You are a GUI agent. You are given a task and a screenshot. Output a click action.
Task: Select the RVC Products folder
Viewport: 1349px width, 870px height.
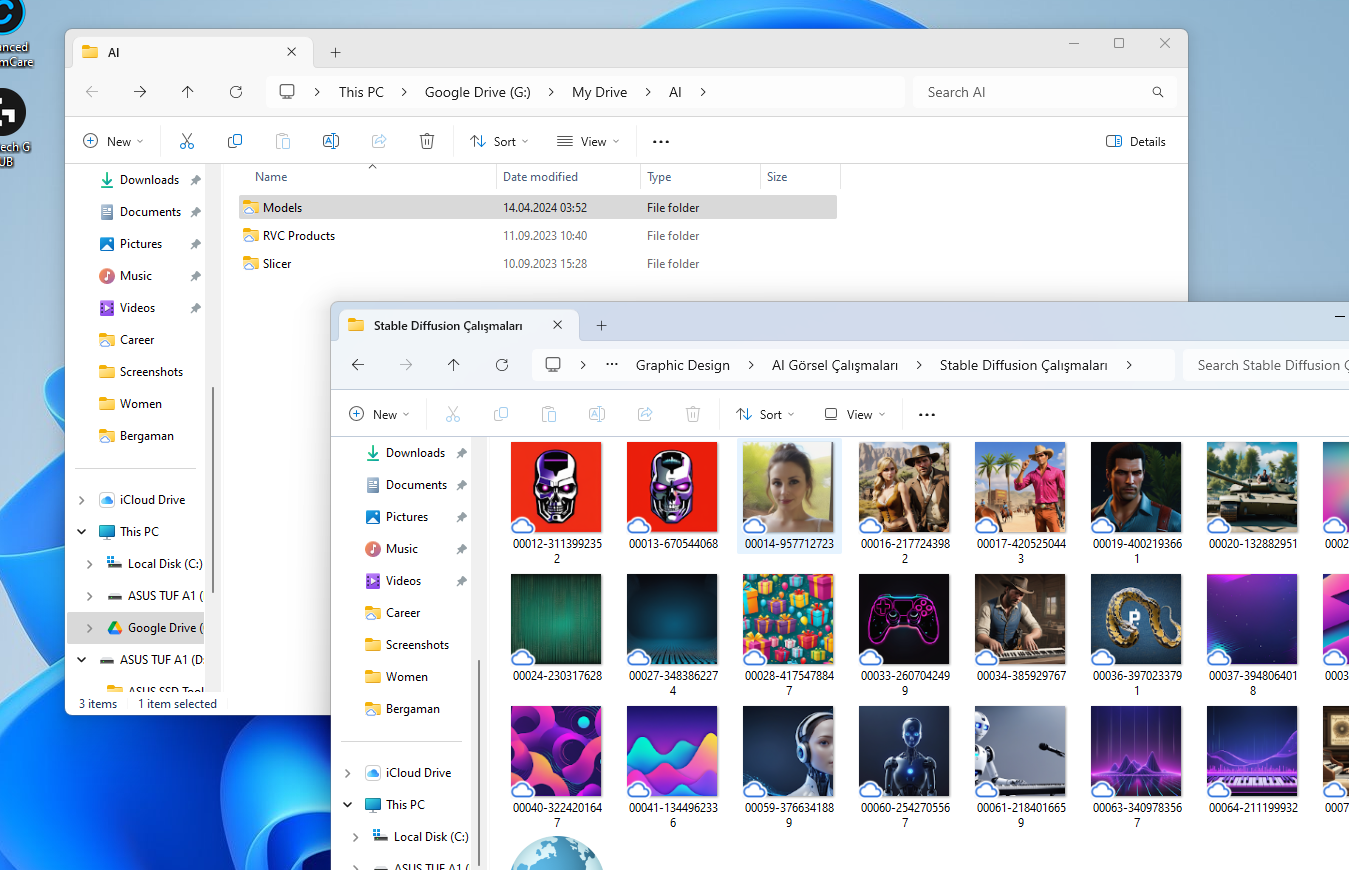click(x=298, y=236)
